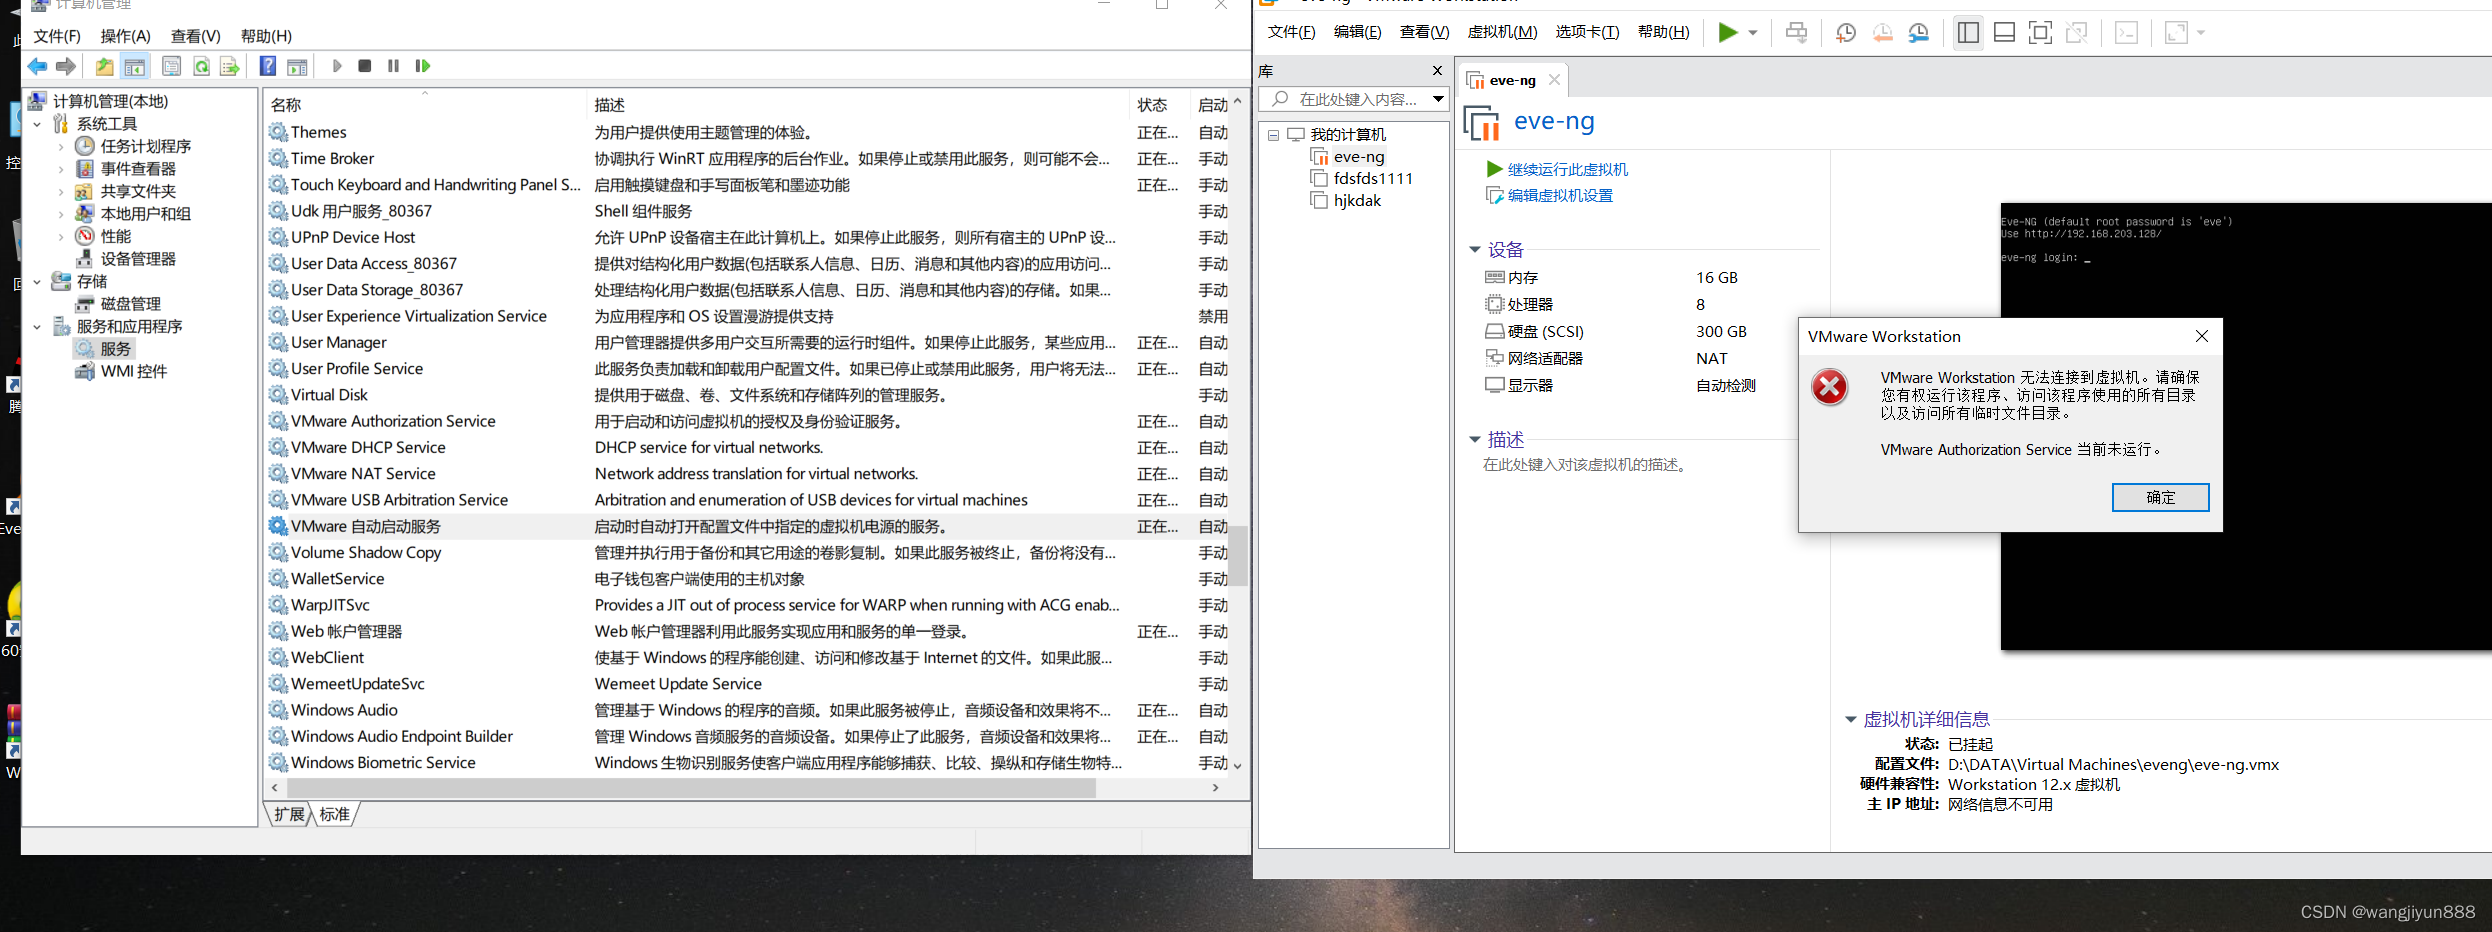Switch to 标准 tab below services list
Screen dimensions: 2492x932
[334, 814]
